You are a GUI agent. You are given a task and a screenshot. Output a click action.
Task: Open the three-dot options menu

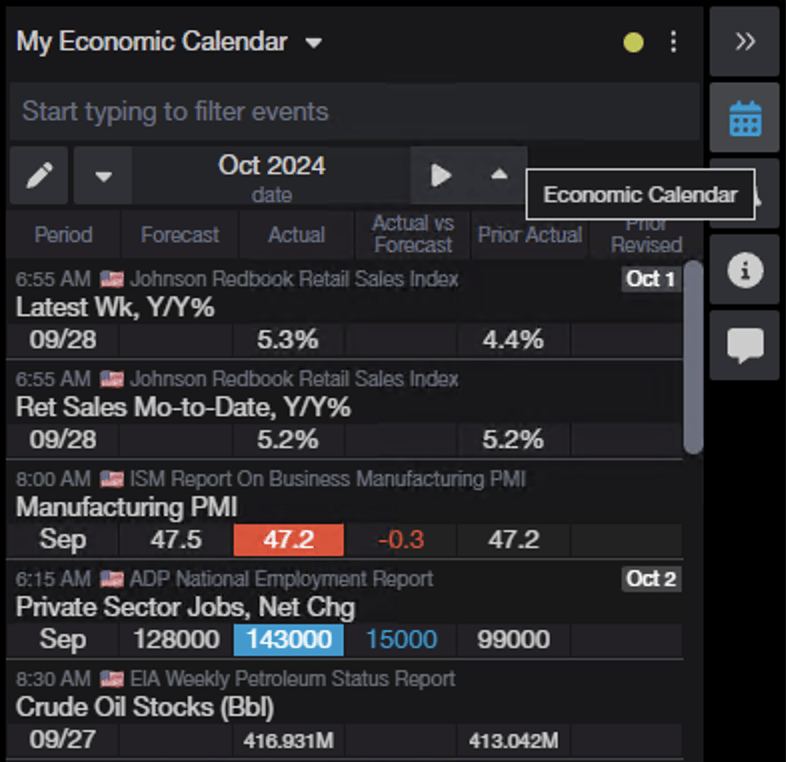coord(673,42)
